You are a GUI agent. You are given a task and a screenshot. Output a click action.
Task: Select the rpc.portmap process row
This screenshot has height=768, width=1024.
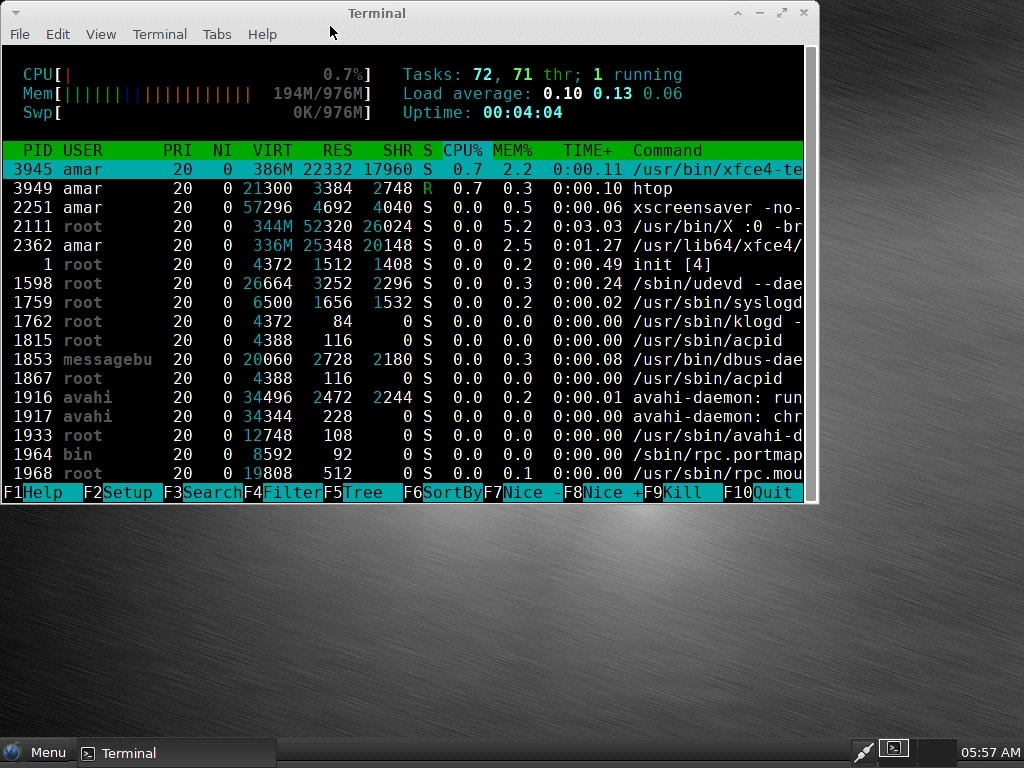tap(403, 454)
